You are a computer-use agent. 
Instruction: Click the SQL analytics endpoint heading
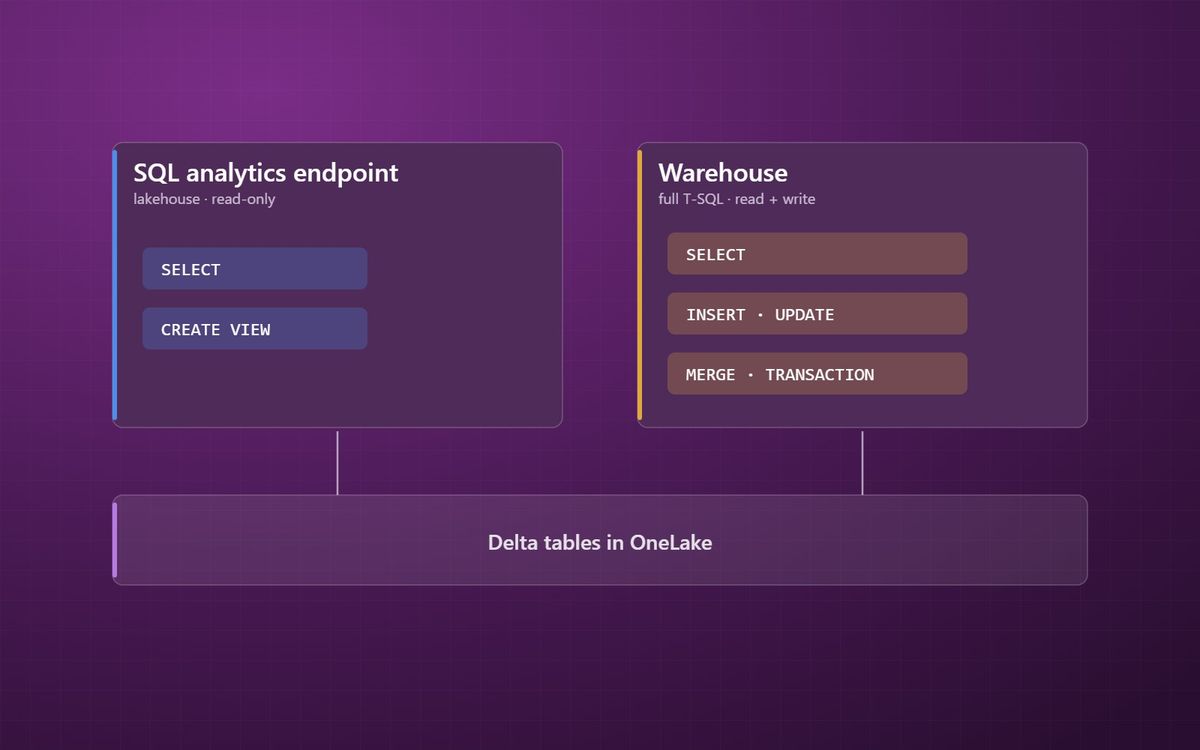point(266,172)
